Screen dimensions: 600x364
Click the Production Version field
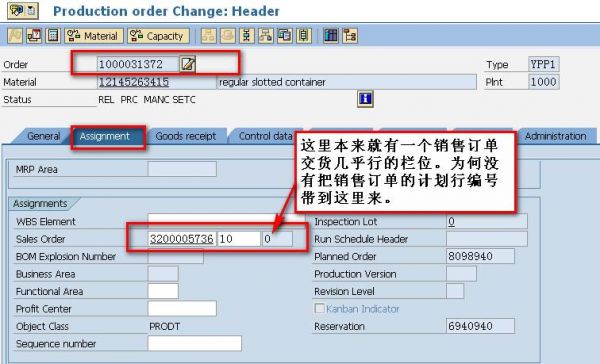461,274
